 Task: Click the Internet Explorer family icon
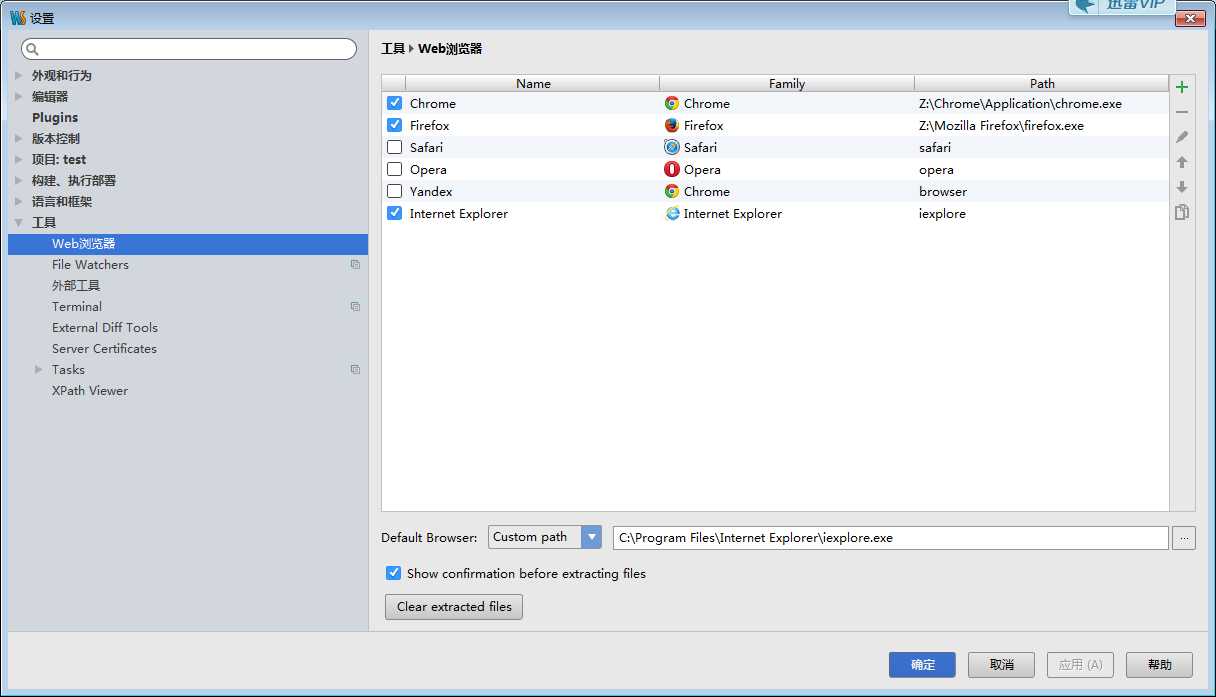click(x=672, y=213)
